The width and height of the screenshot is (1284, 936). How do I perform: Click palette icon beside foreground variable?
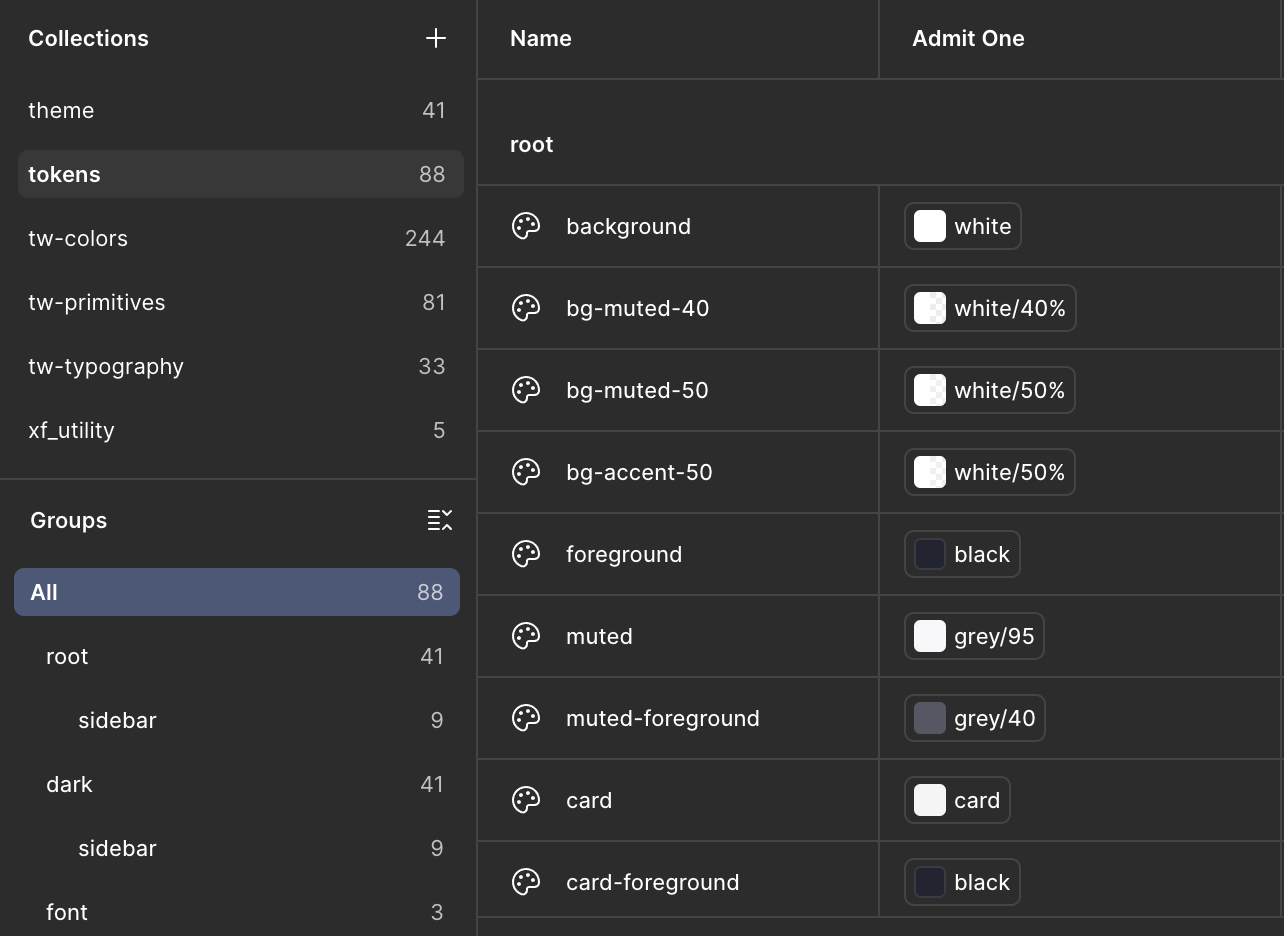[526, 554]
